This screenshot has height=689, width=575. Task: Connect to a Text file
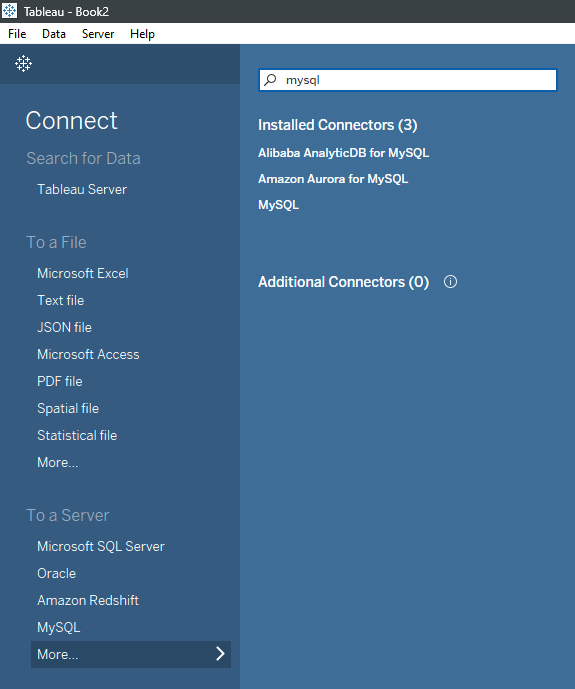tap(61, 300)
